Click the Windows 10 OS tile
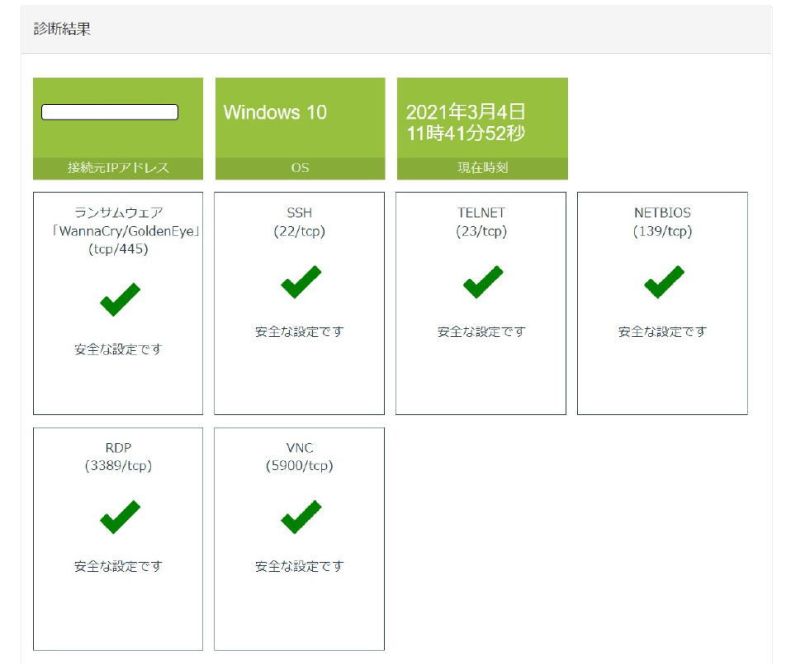The height and width of the screenshot is (664, 800). click(x=275, y=112)
